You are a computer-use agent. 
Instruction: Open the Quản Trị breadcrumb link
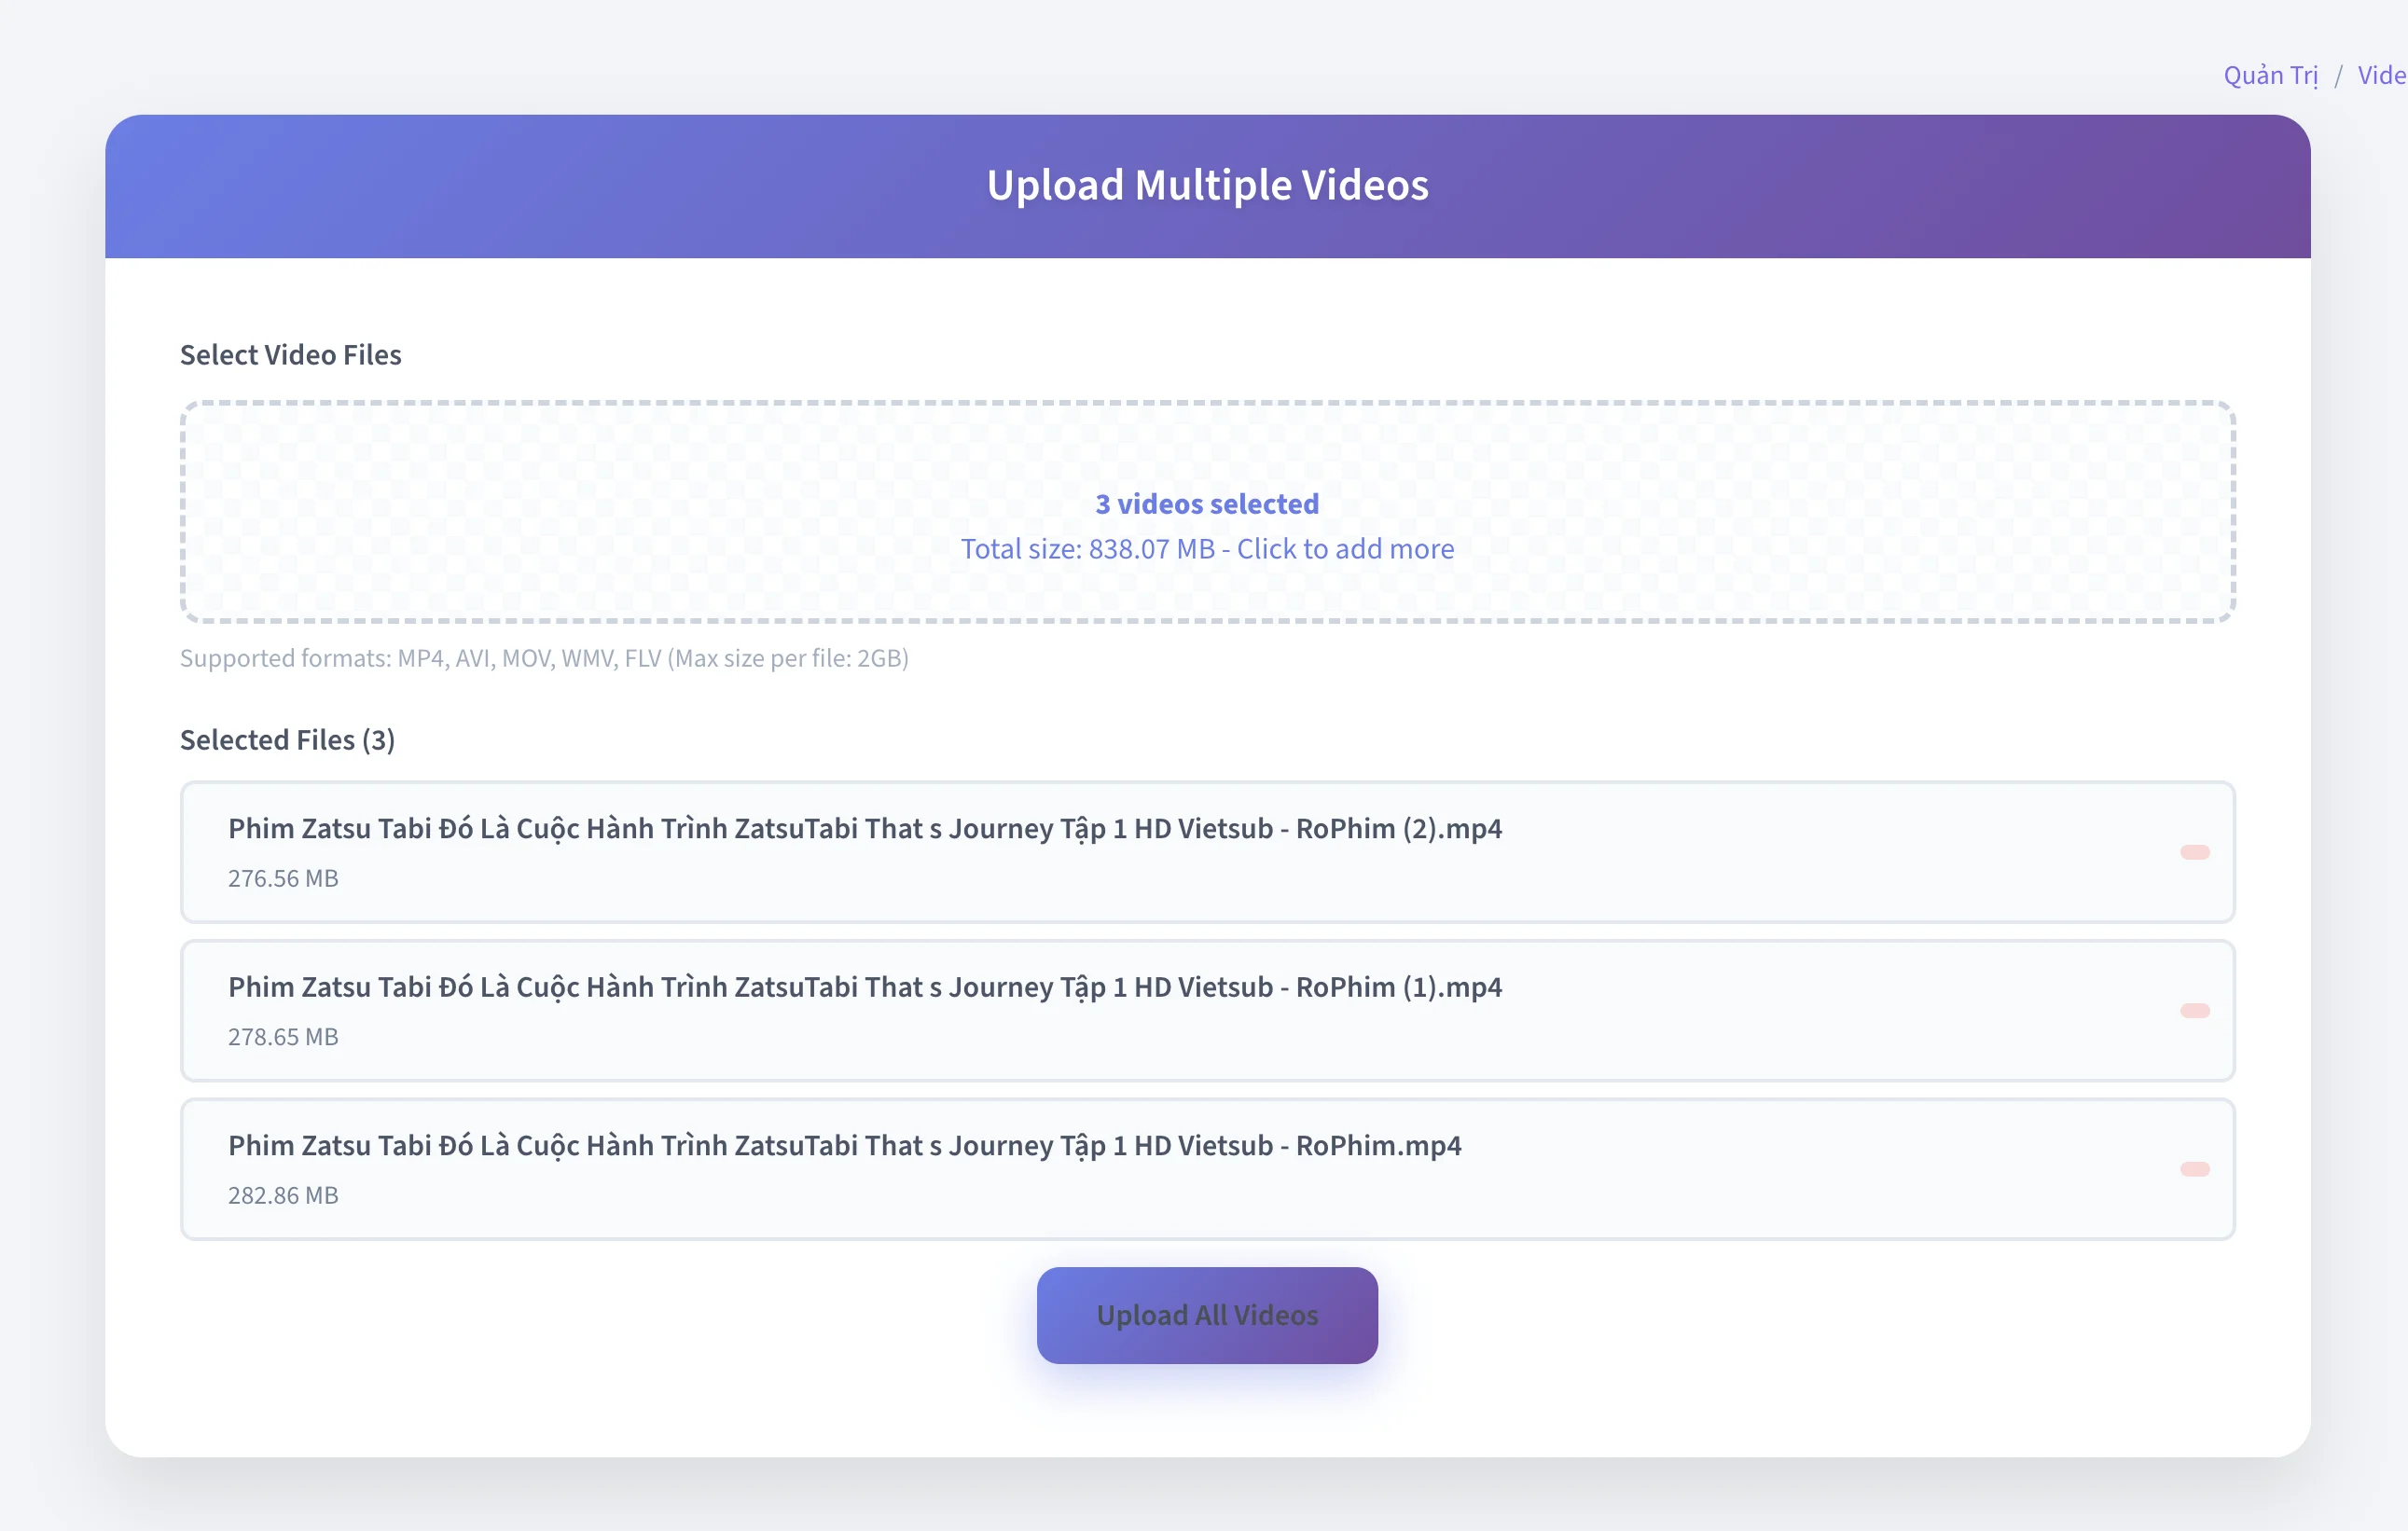pos(2270,76)
